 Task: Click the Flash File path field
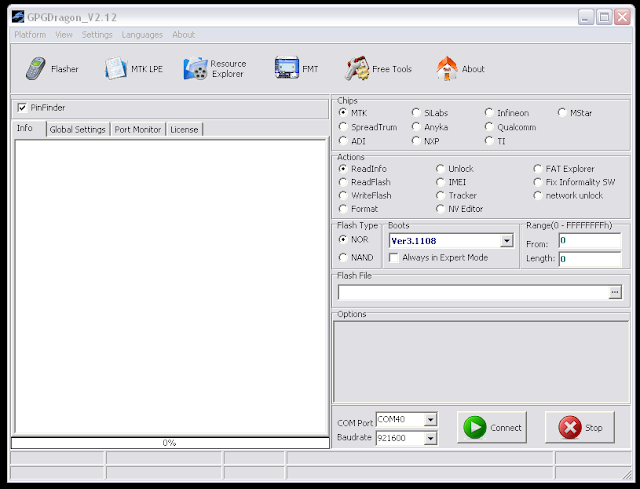pos(473,292)
